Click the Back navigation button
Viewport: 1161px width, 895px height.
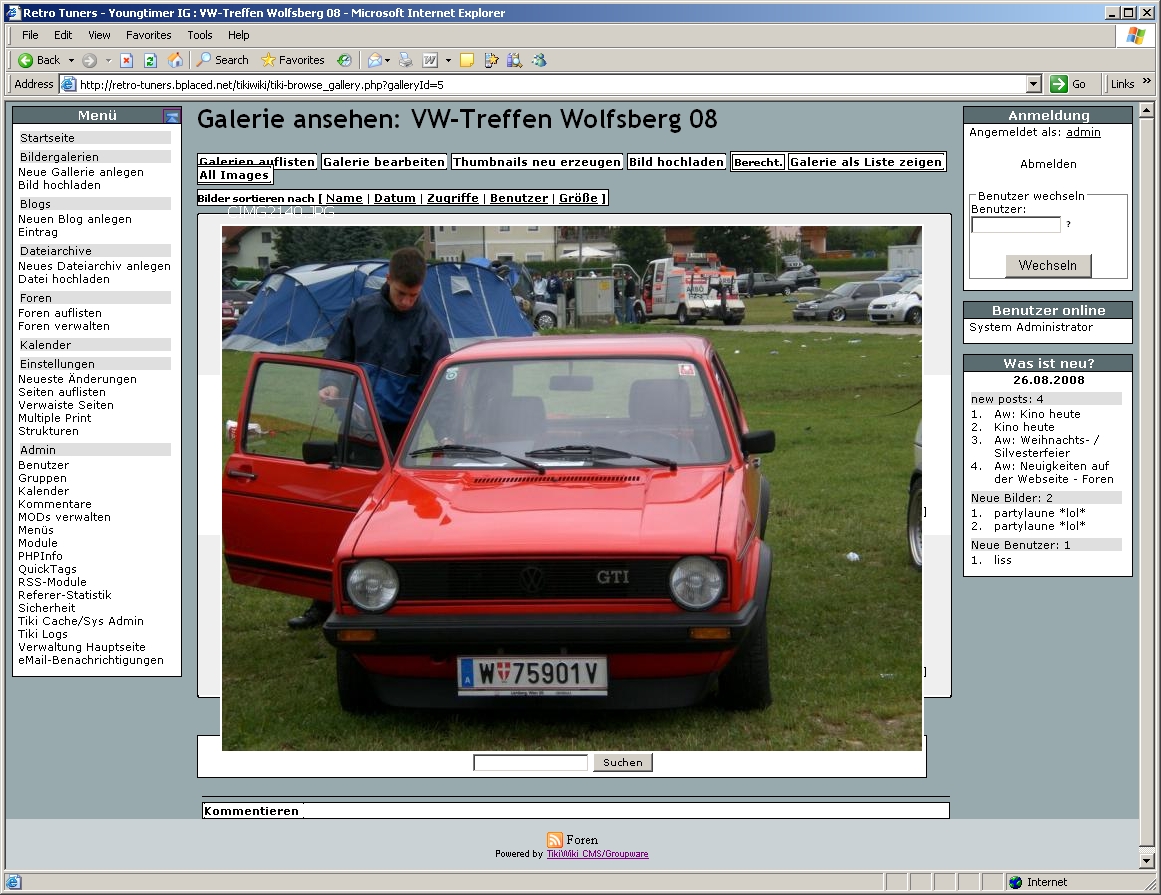[39, 60]
